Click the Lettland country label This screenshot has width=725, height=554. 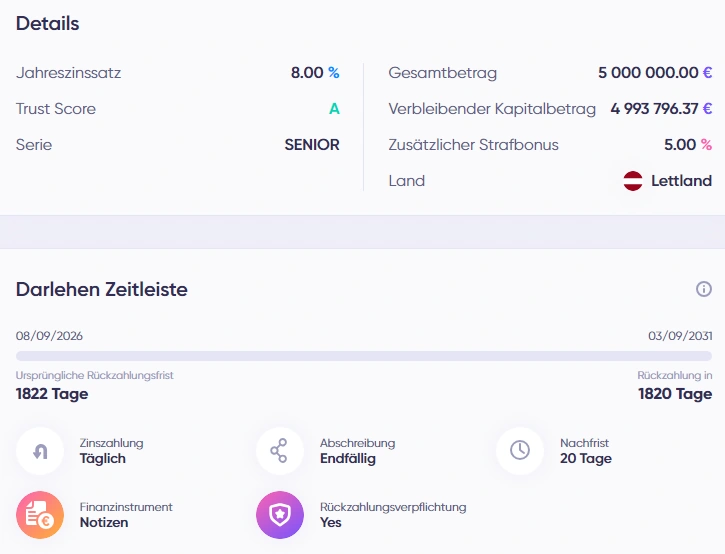(682, 181)
